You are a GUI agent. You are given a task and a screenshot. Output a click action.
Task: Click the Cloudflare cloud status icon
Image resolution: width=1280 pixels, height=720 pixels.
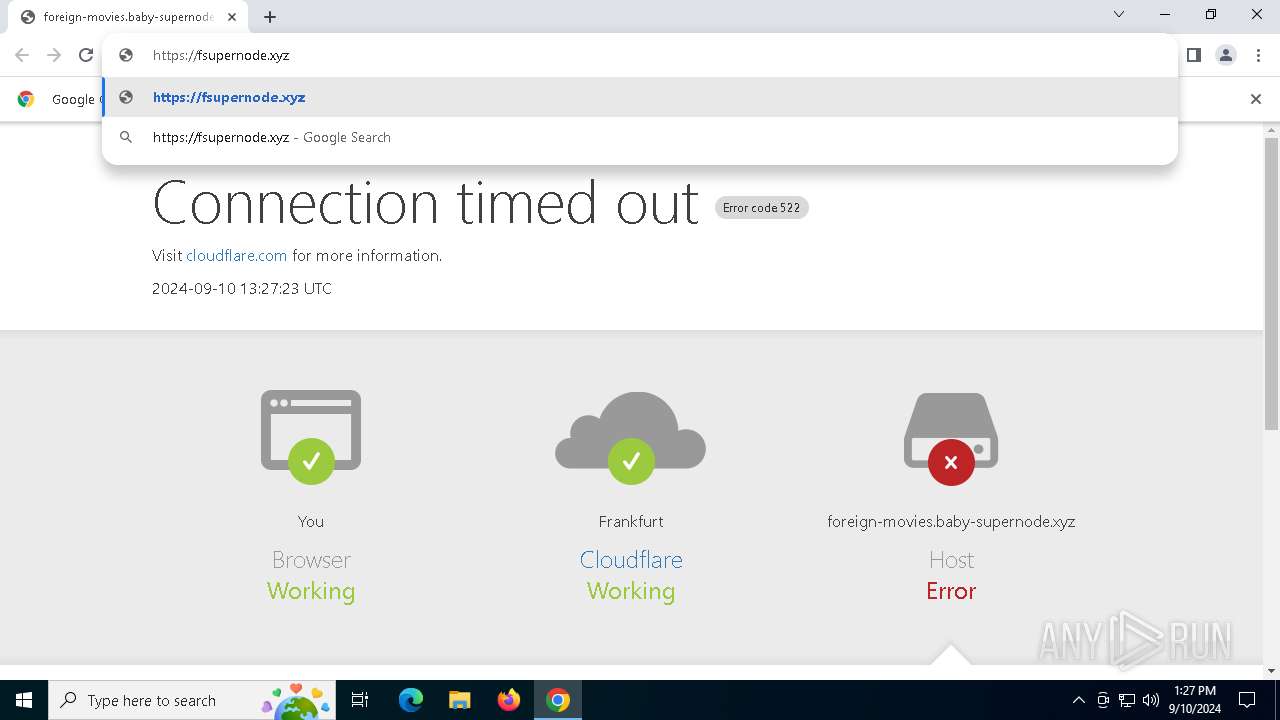coord(631,437)
